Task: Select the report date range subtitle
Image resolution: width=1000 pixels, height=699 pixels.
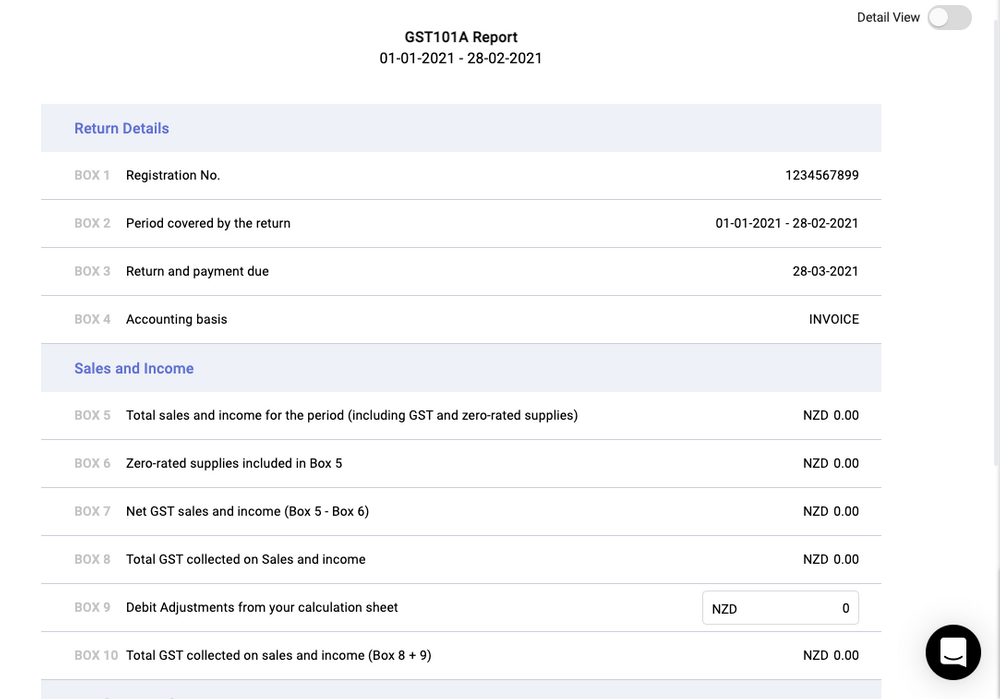Action: pyautogui.click(x=460, y=58)
